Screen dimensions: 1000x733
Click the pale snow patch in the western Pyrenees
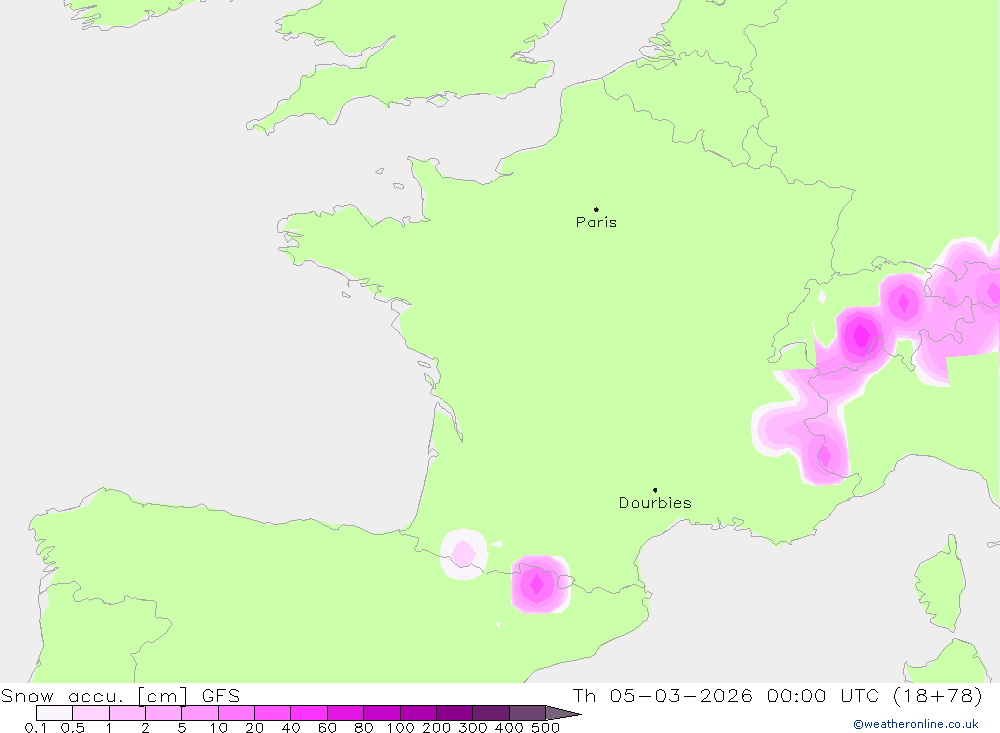click(464, 554)
